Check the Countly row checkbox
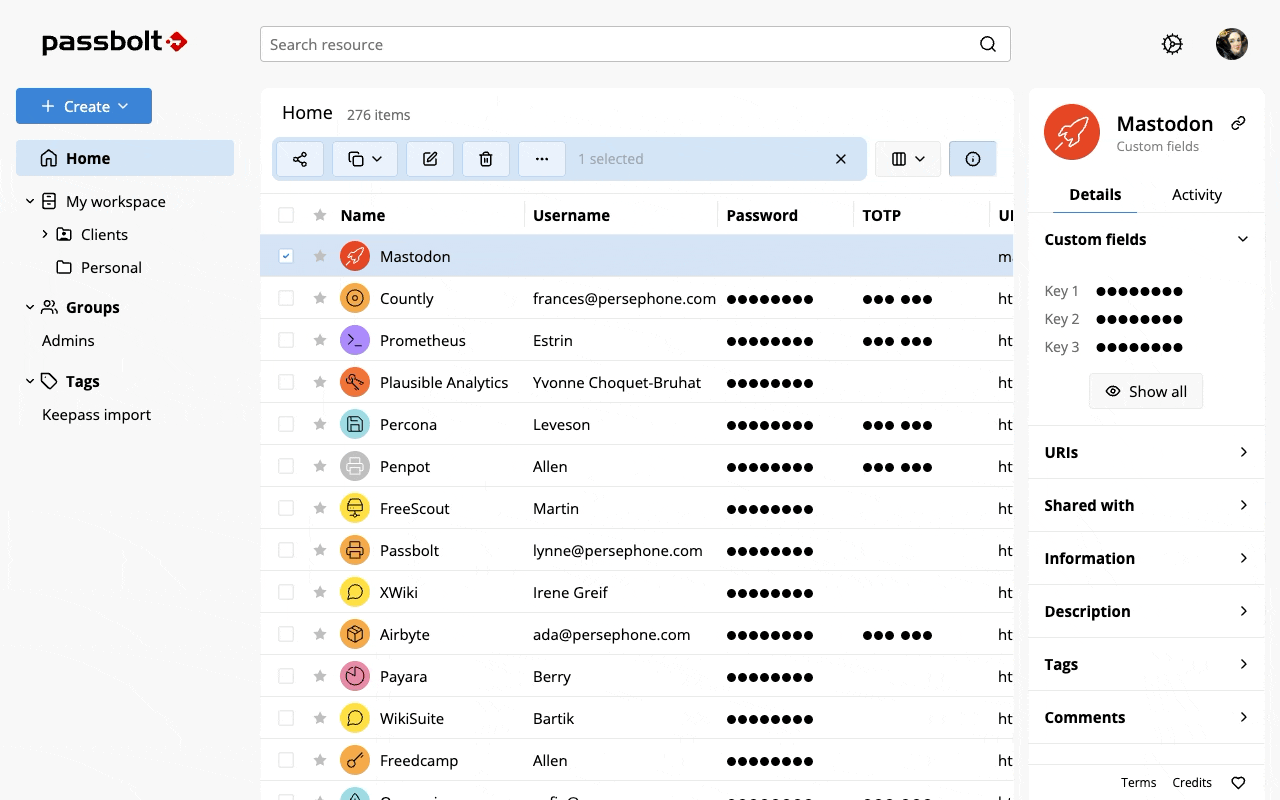 pyautogui.click(x=286, y=298)
